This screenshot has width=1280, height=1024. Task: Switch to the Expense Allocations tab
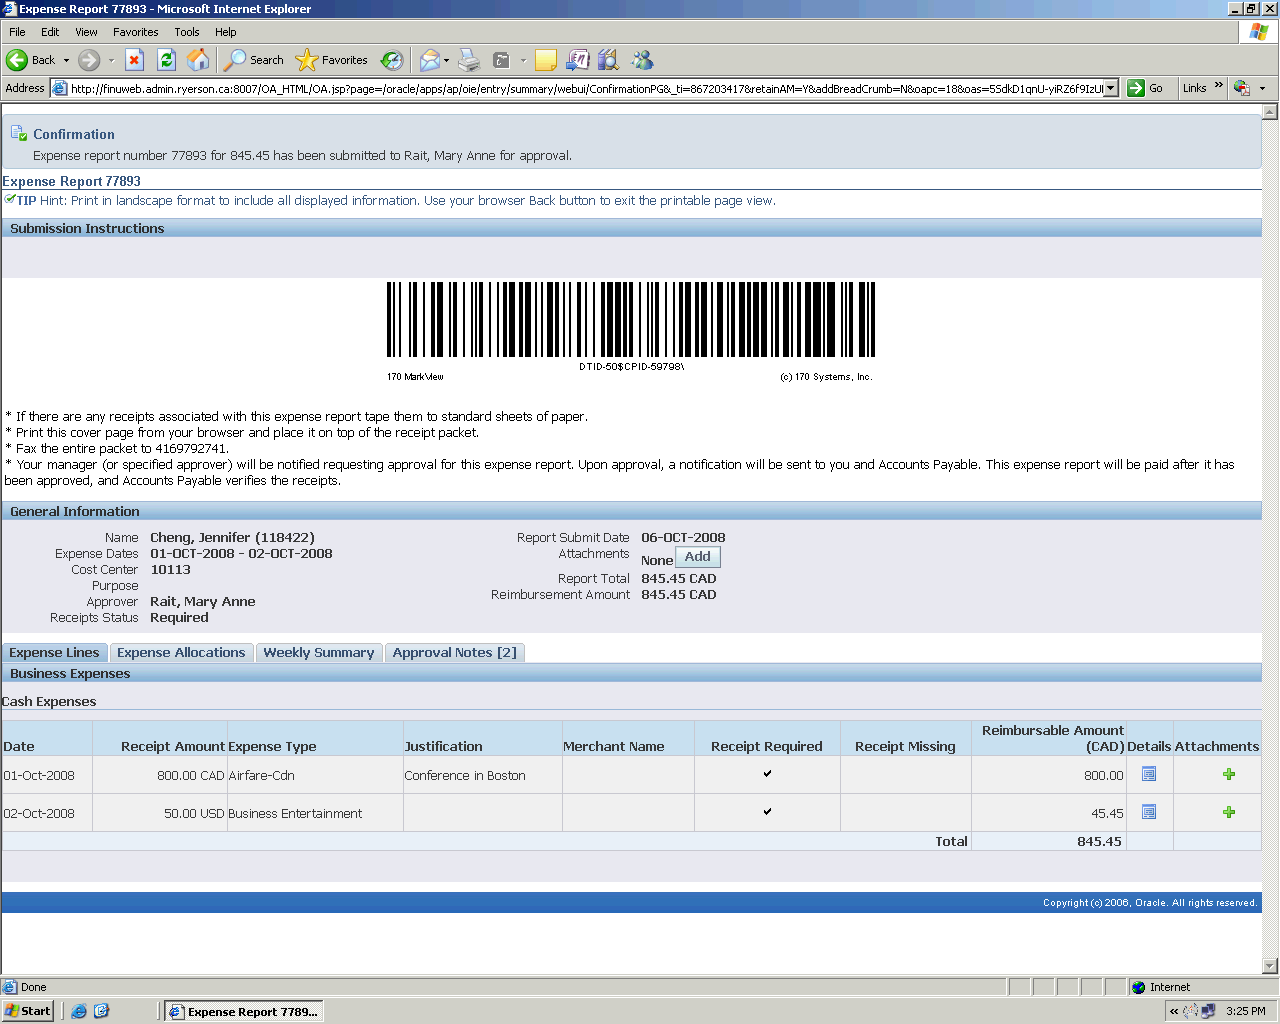tap(181, 653)
